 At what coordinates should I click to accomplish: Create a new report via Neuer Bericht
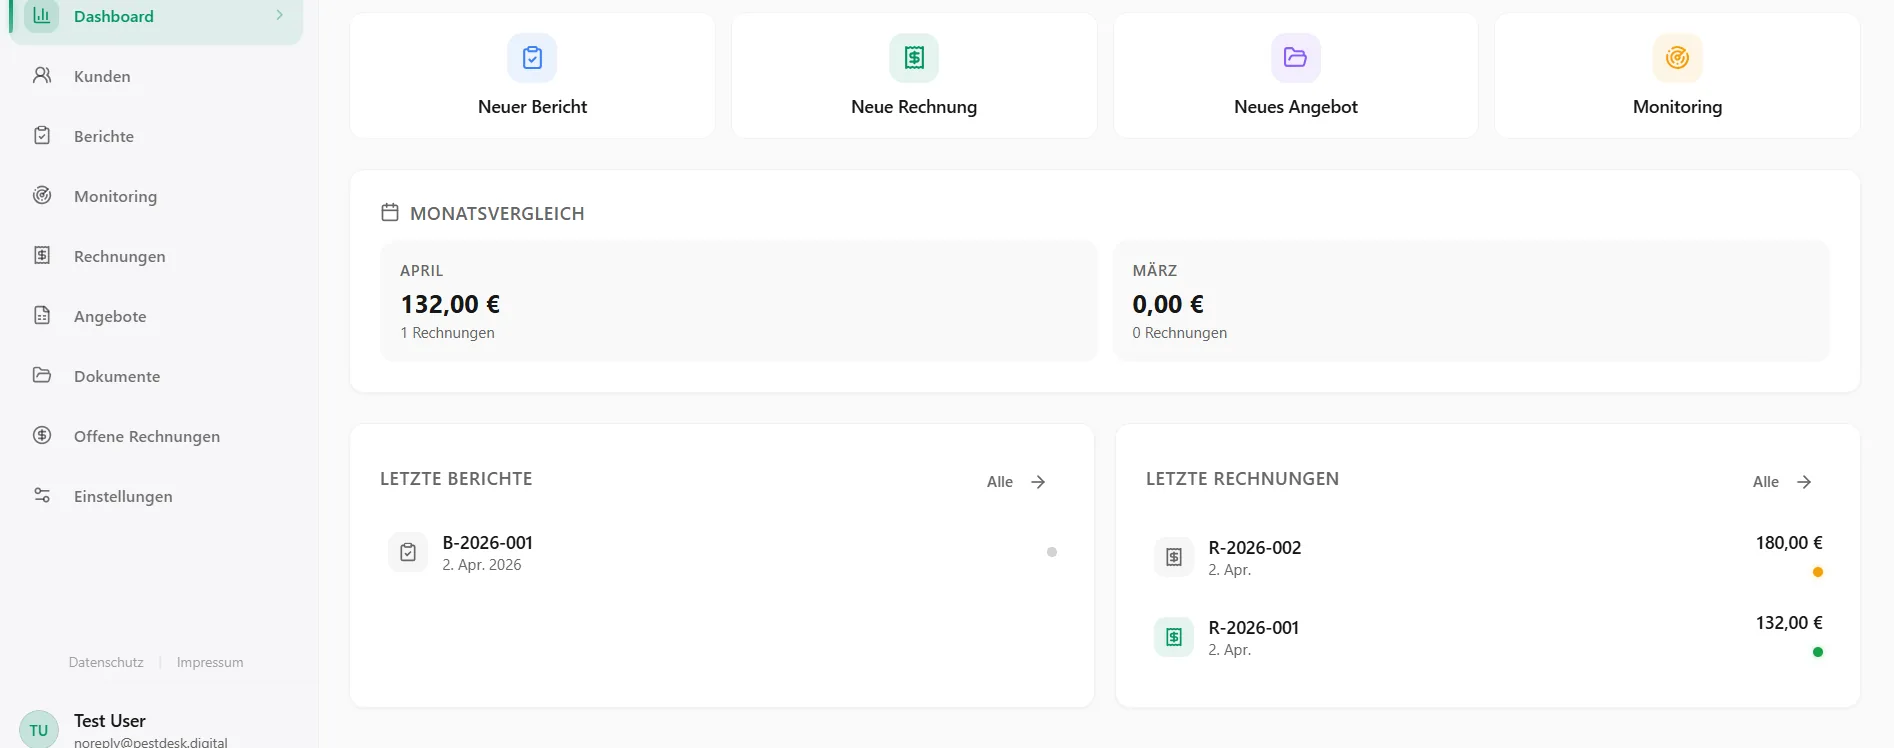tap(532, 107)
